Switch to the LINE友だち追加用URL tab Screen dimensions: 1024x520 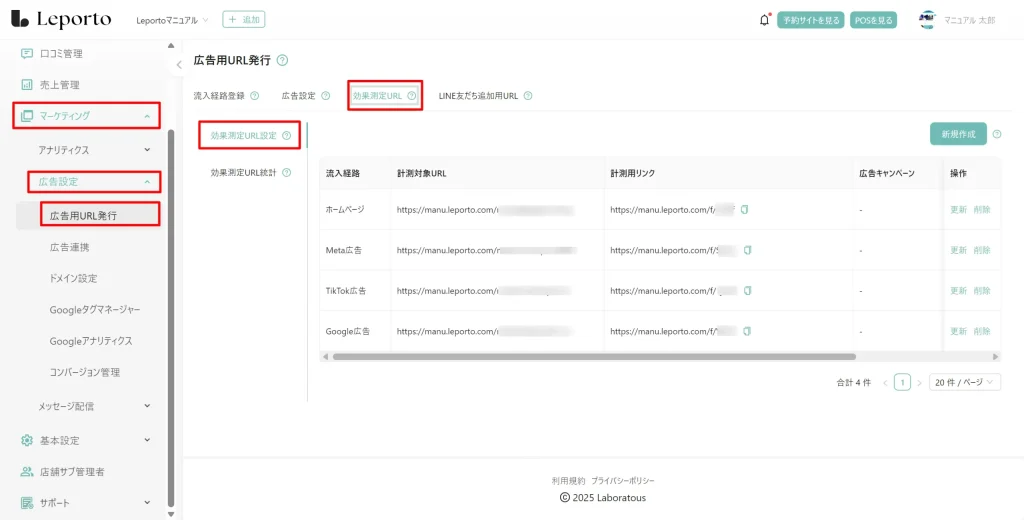click(478, 96)
